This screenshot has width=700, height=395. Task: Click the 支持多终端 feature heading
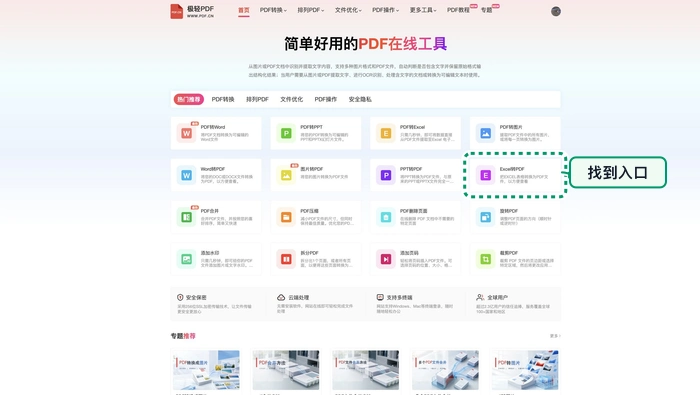click(399, 297)
